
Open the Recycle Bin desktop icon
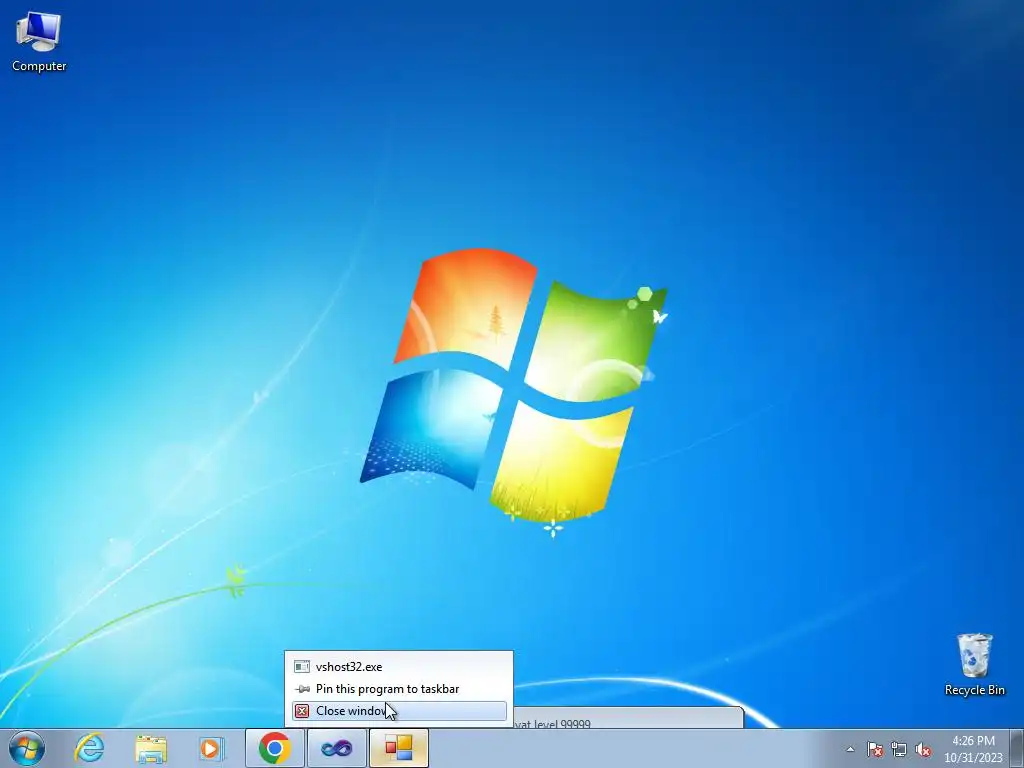[x=974, y=664]
